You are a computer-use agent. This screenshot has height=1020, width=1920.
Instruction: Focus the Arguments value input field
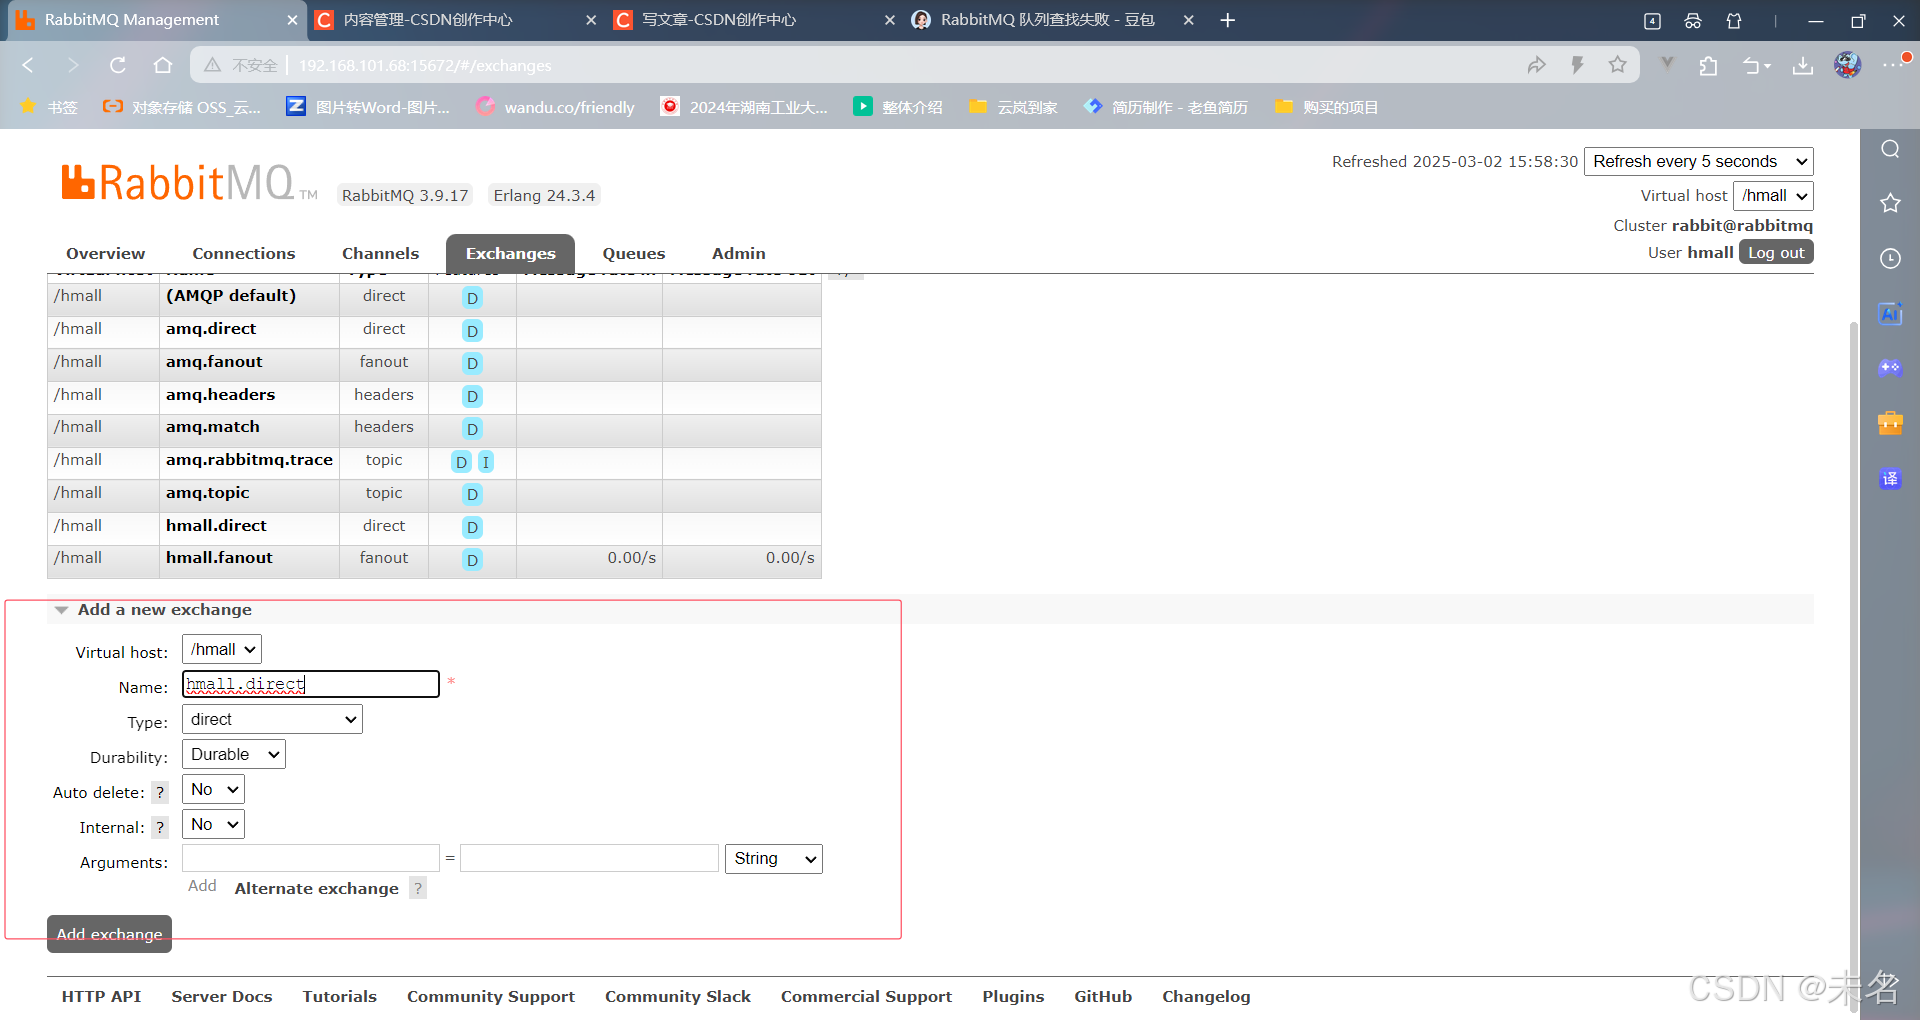589,858
